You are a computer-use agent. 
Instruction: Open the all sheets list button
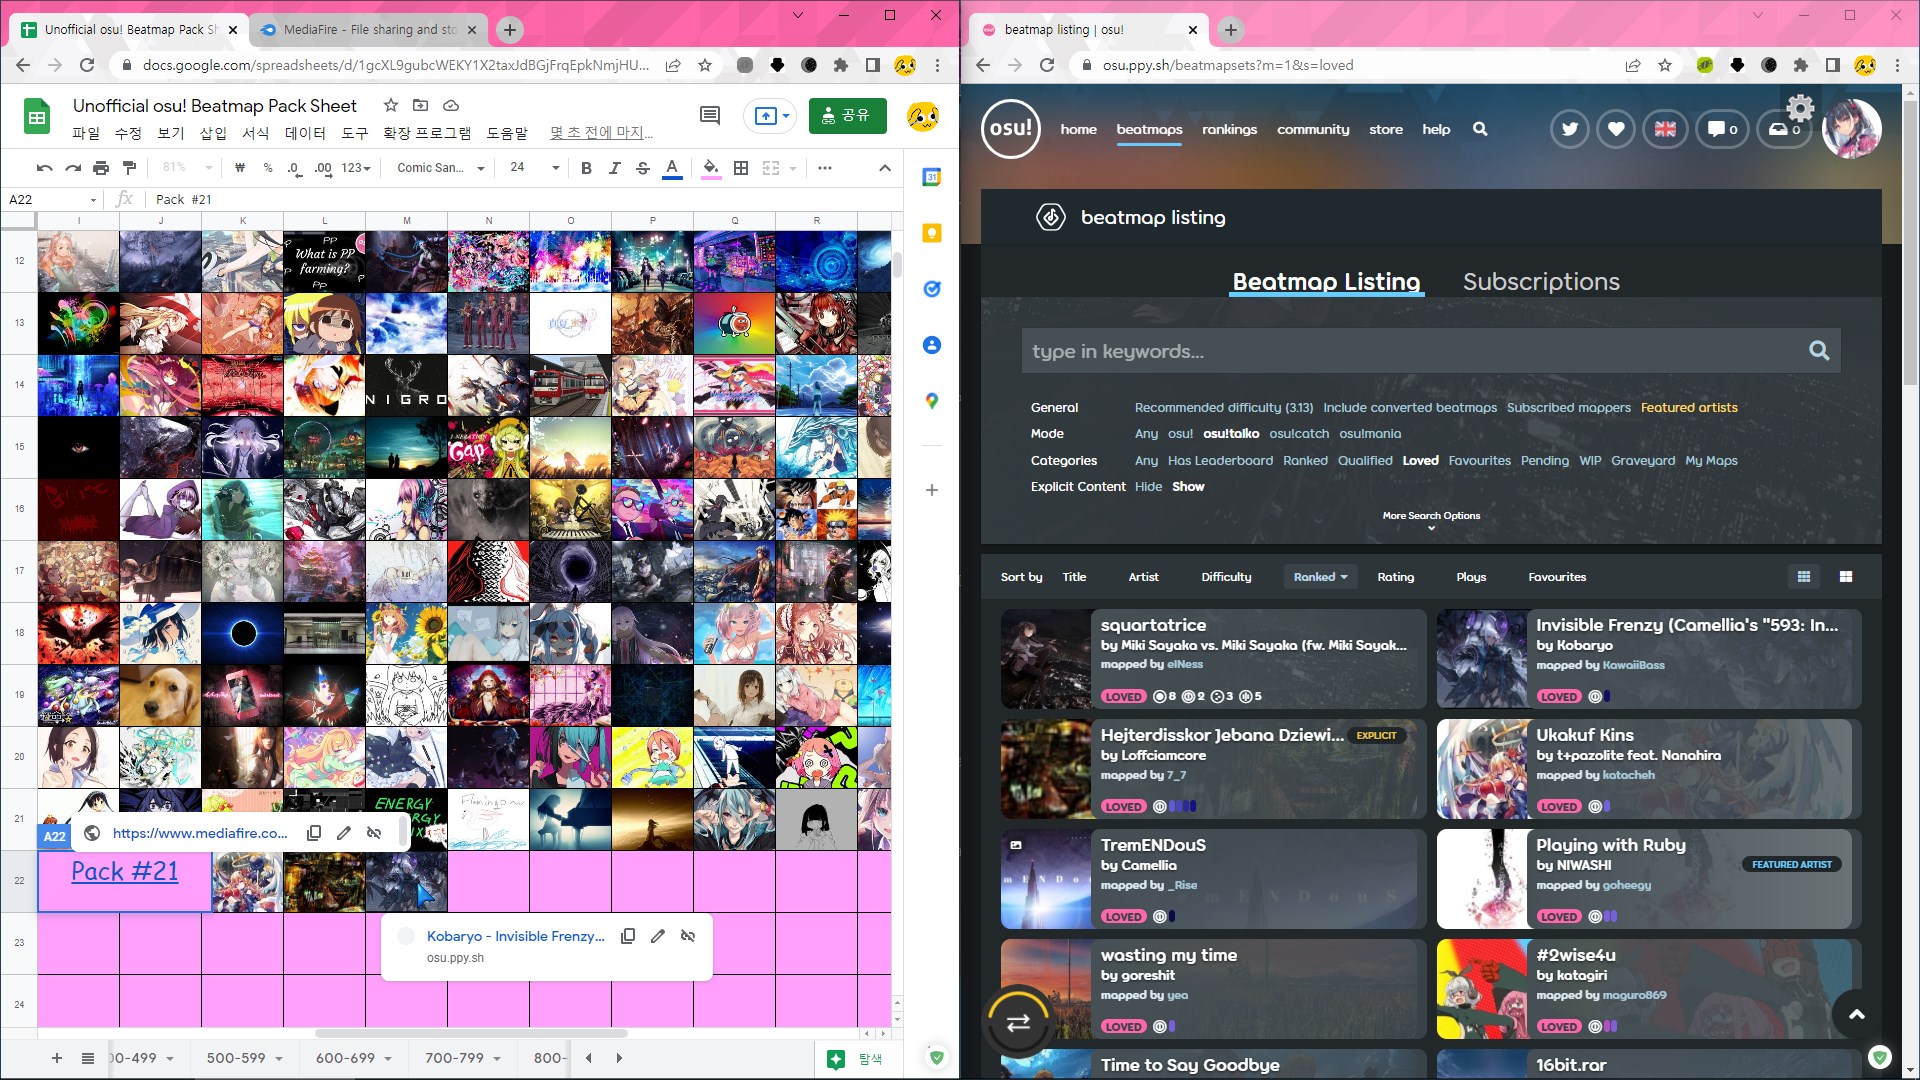click(88, 1058)
